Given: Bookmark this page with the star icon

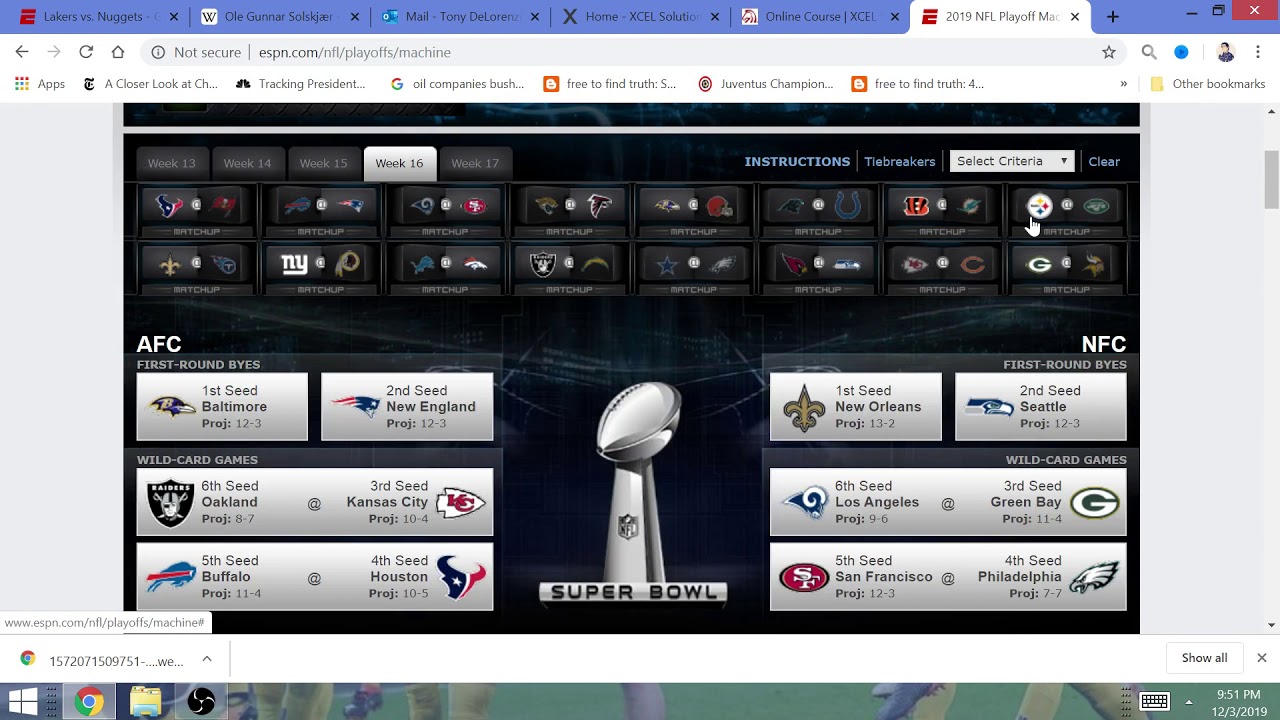Looking at the screenshot, I should [x=1108, y=52].
